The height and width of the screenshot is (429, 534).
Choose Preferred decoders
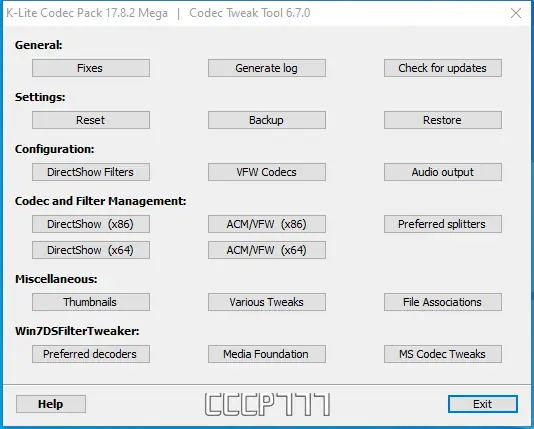[x=91, y=354]
